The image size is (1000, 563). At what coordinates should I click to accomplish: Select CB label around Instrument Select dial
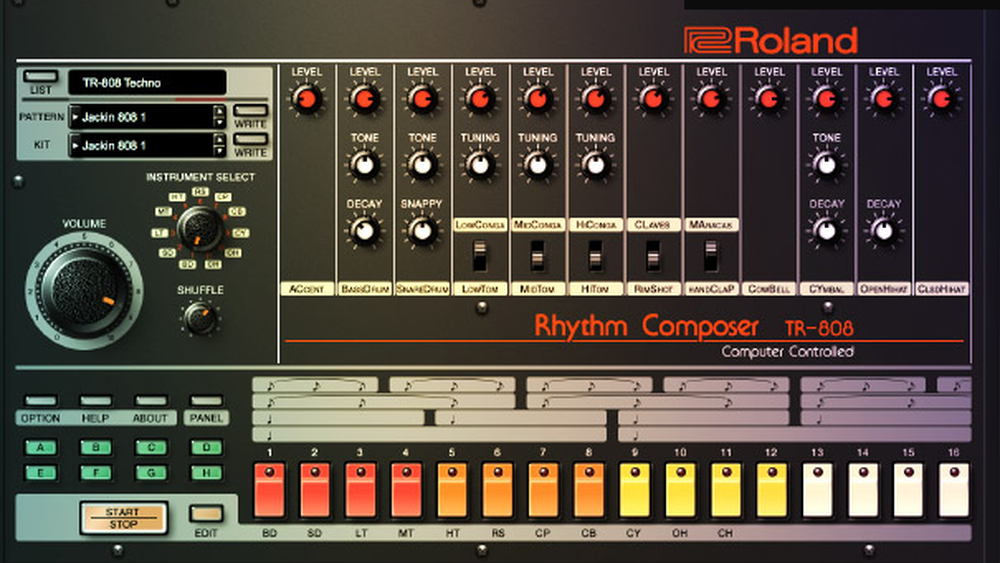(x=237, y=211)
